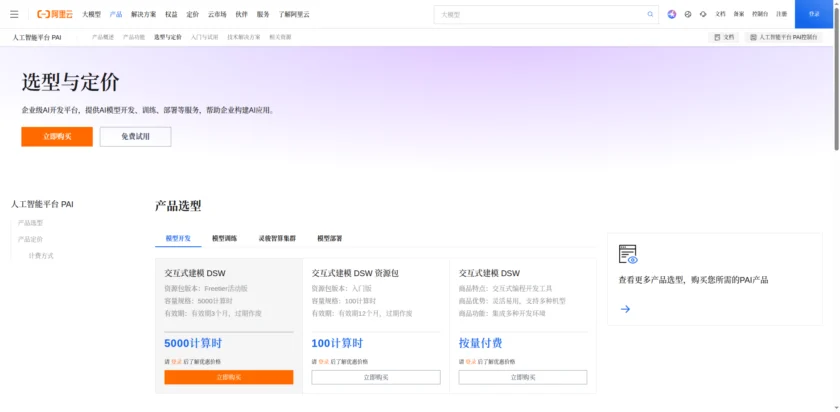The image size is (840, 412).
Task: Open 云市场 in top navigation
Action: tap(217, 14)
